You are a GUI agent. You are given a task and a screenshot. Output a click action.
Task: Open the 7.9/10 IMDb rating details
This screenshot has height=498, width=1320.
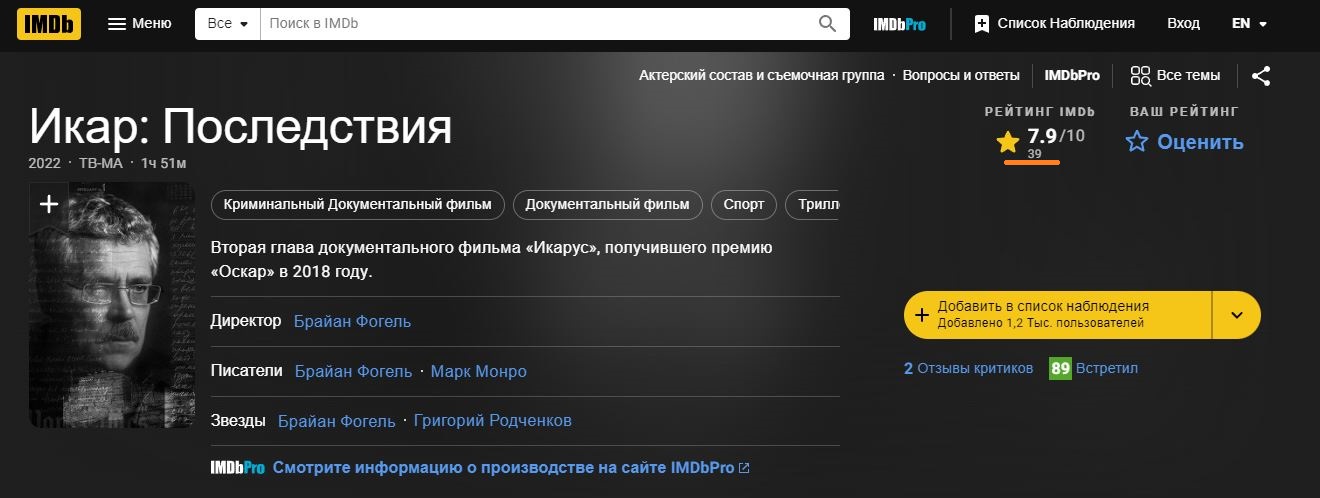coord(1040,142)
